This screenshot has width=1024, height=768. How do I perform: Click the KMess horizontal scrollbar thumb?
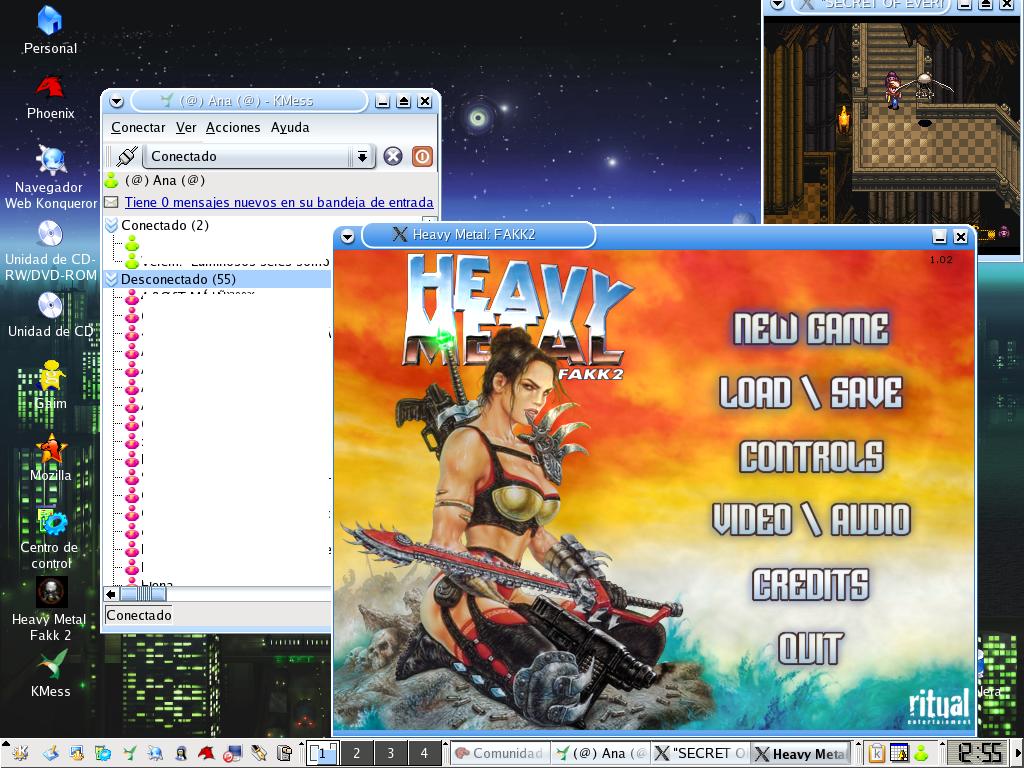tap(143, 594)
